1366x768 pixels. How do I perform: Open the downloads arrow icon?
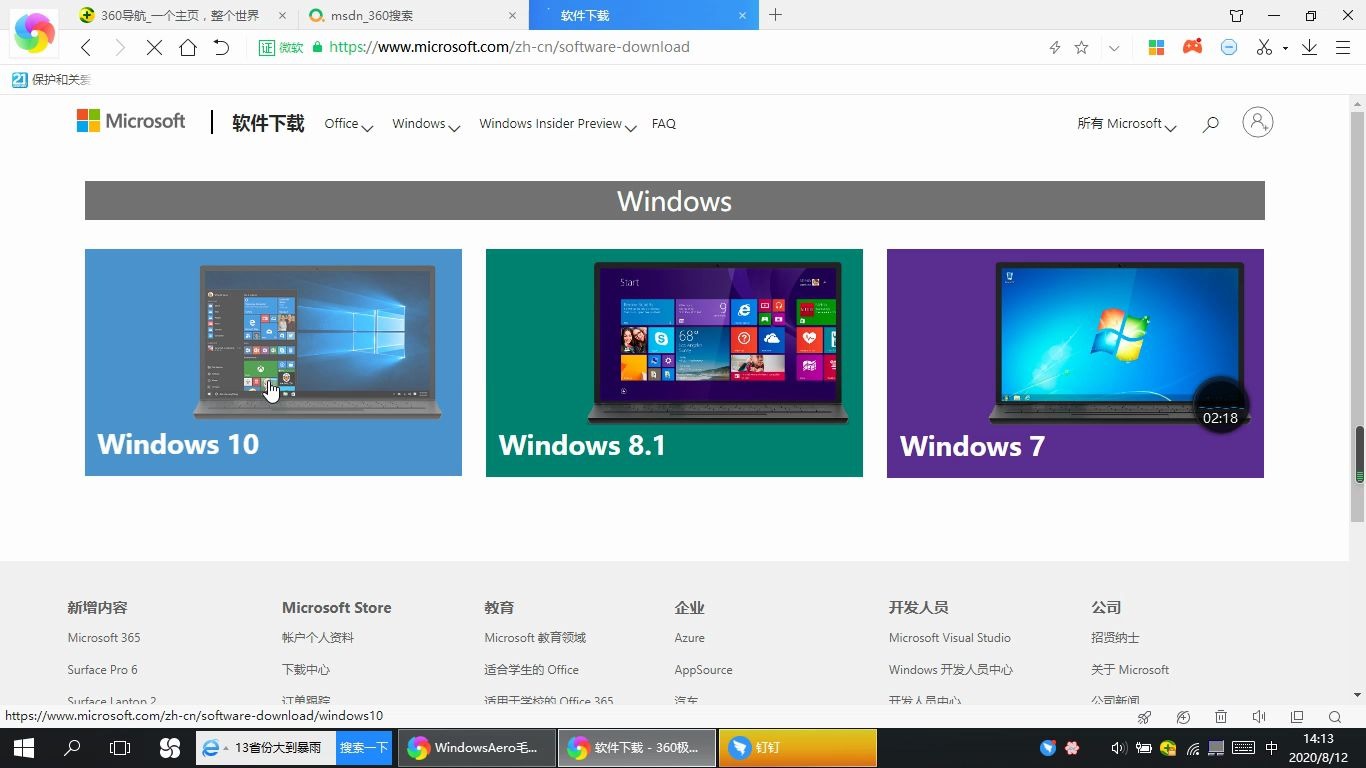(1309, 47)
